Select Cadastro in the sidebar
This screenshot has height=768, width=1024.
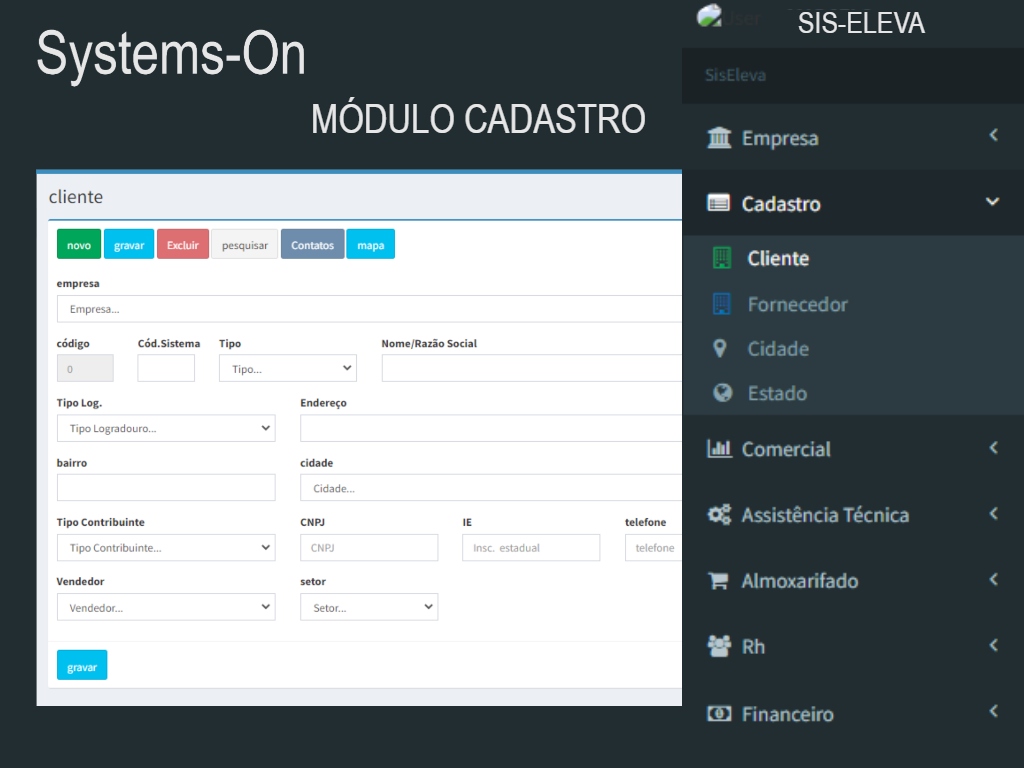click(853, 204)
